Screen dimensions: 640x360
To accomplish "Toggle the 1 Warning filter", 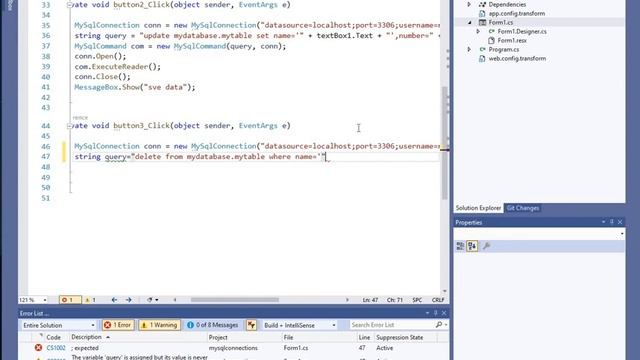I will [x=160, y=325].
